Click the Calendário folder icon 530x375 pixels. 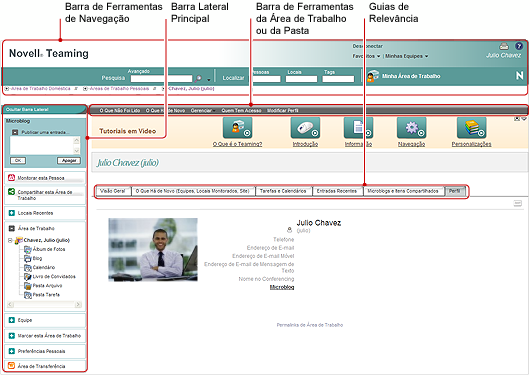pos(28,268)
